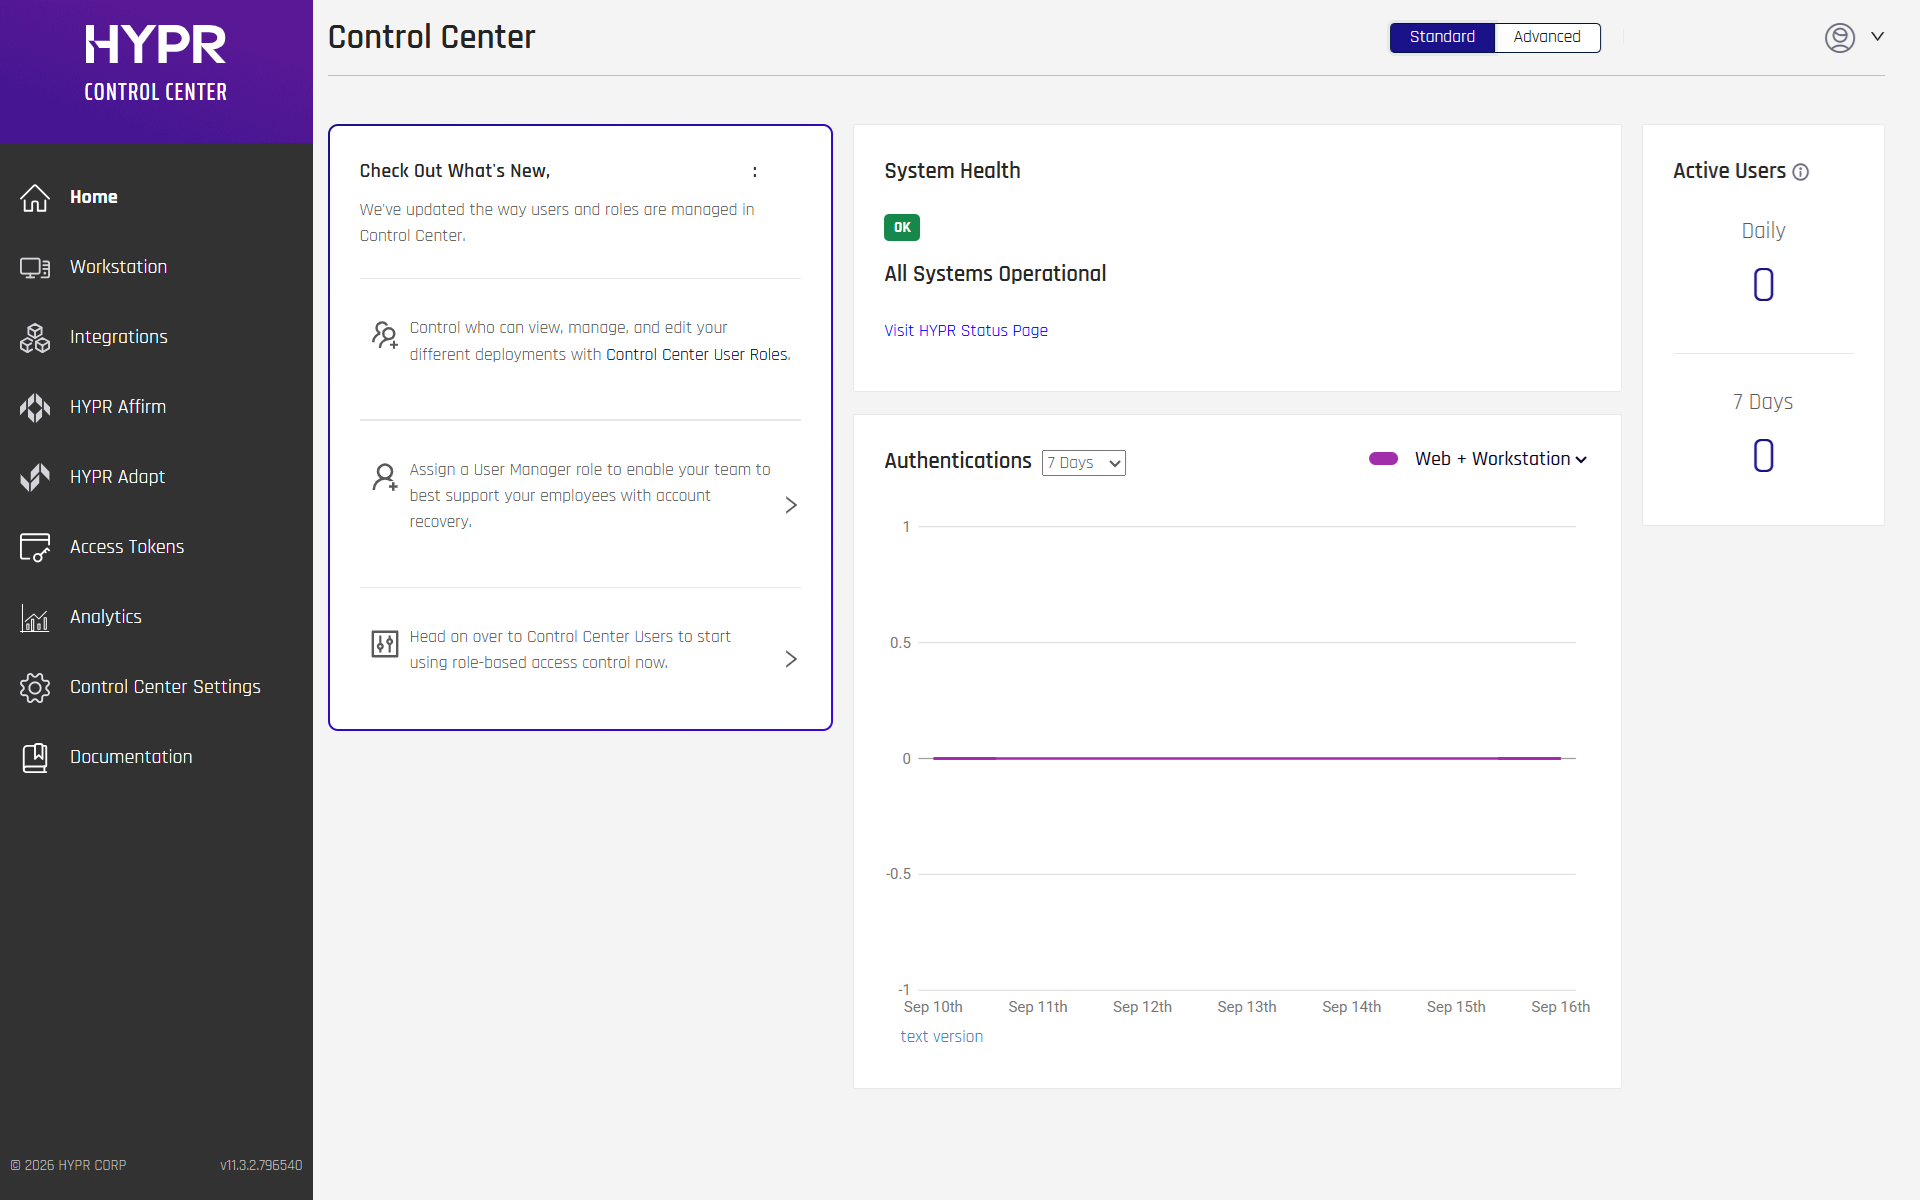Click the purple Web + Workstation legend swatch
The height and width of the screenshot is (1200, 1920).
(1383, 459)
